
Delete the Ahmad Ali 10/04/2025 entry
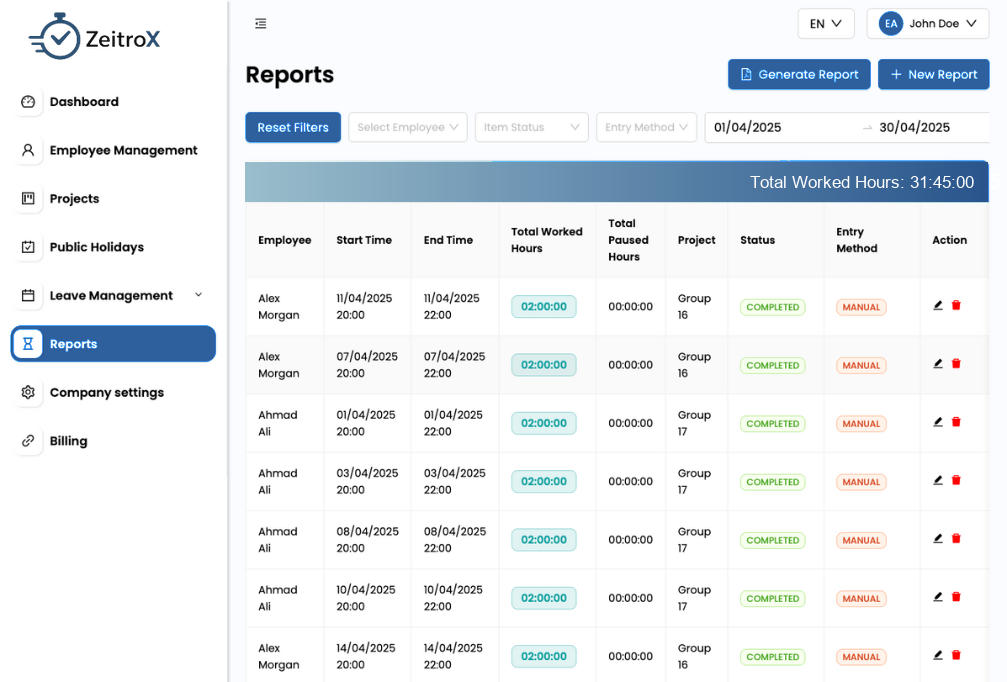coord(956,597)
